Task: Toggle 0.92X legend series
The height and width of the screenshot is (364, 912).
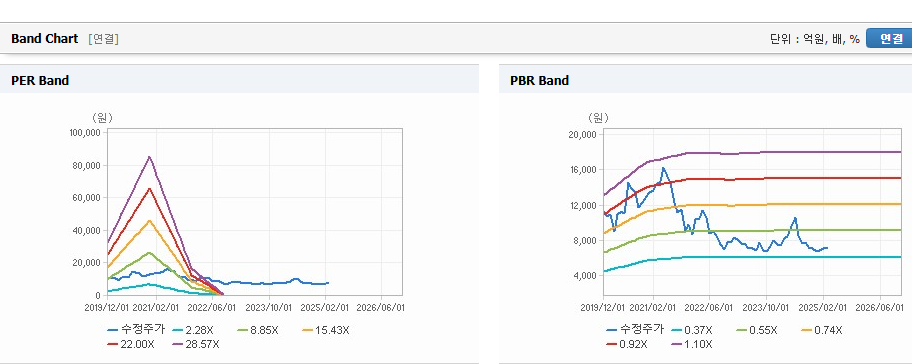Action: (x=628, y=344)
